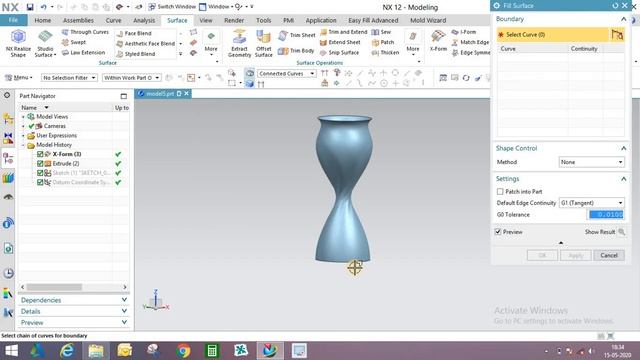The width and height of the screenshot is (640, 360).
Task: Open Connected Curves dropdown
Action: click(287, 74)
